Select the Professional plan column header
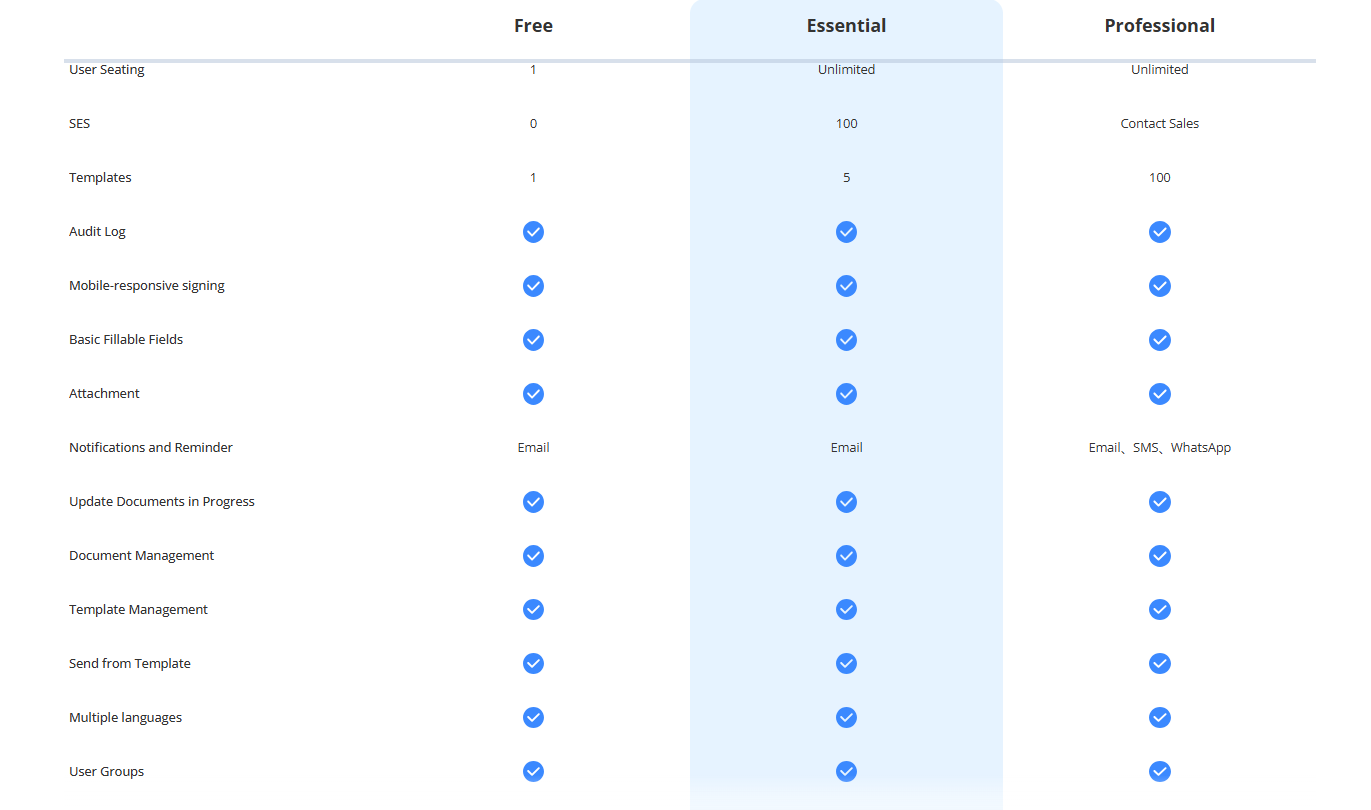 pos(1159,26)
